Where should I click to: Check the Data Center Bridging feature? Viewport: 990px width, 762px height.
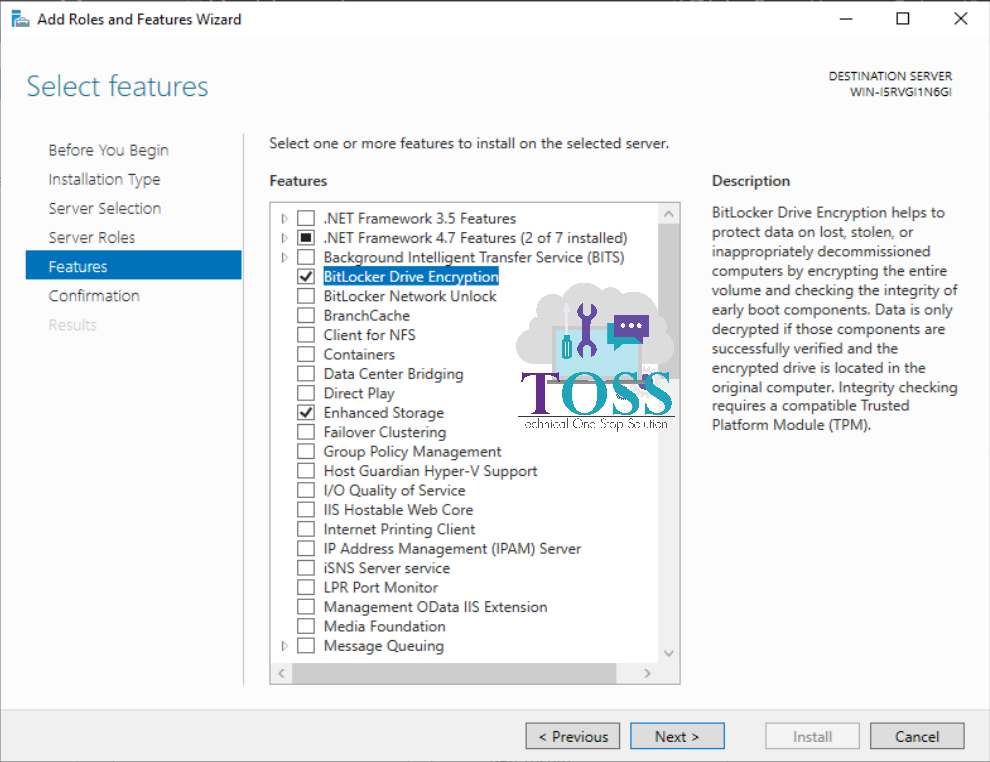pos(306,373)
